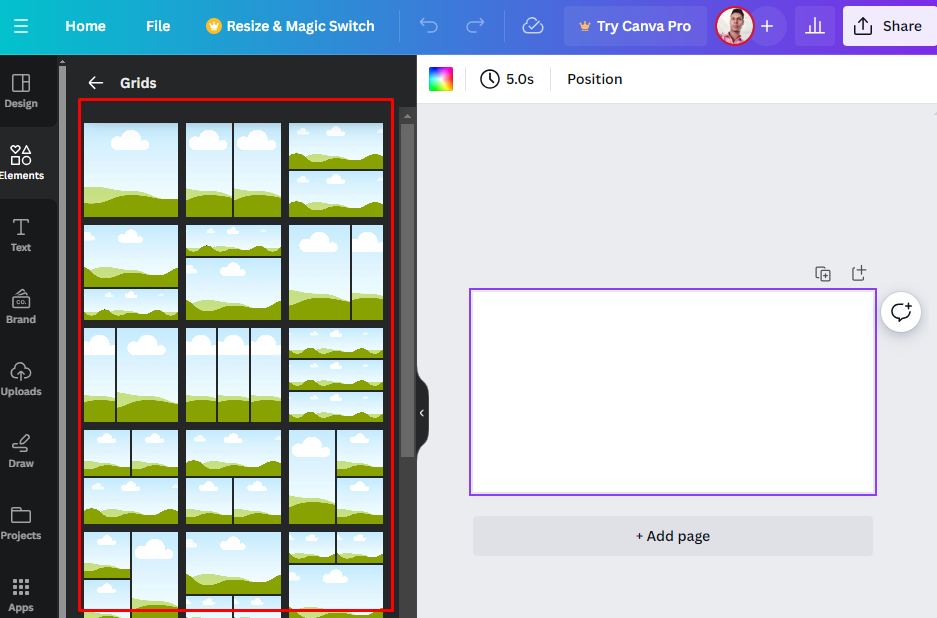The height and width of the screenshot is (618, 937).
Task: Select the first grid layout thumbnail
Action: (x=130, y=168)
